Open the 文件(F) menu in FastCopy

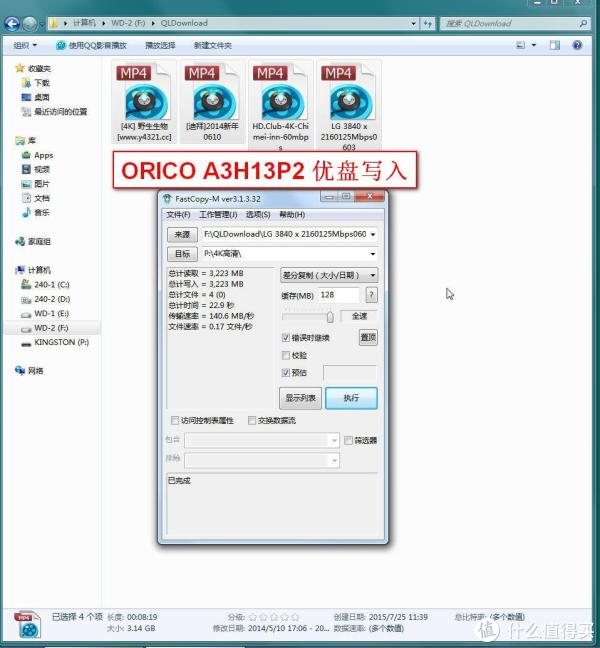(178, 214)
